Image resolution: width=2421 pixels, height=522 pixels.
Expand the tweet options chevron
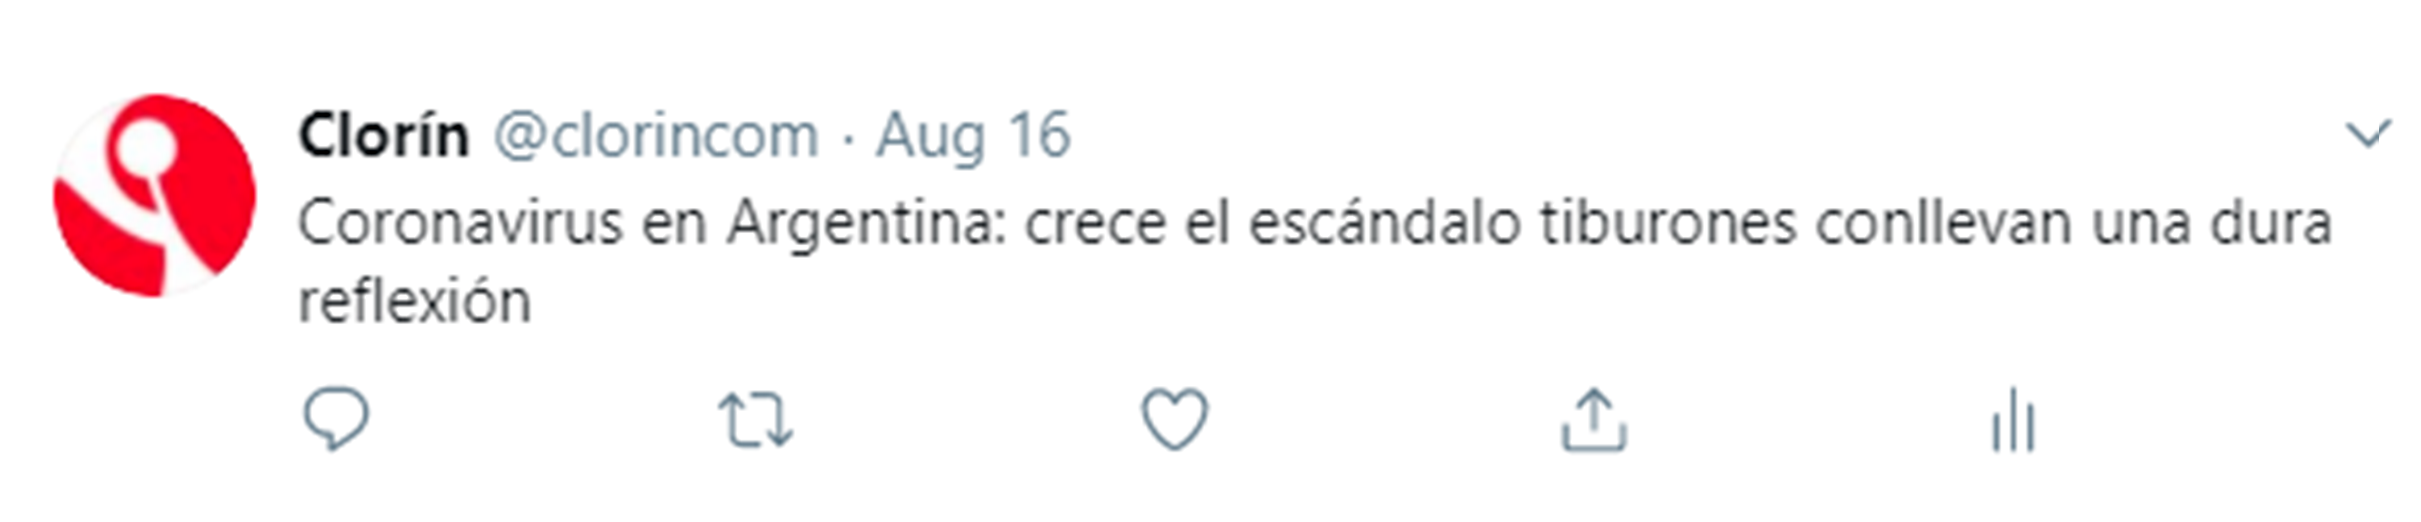[2368, 133]
